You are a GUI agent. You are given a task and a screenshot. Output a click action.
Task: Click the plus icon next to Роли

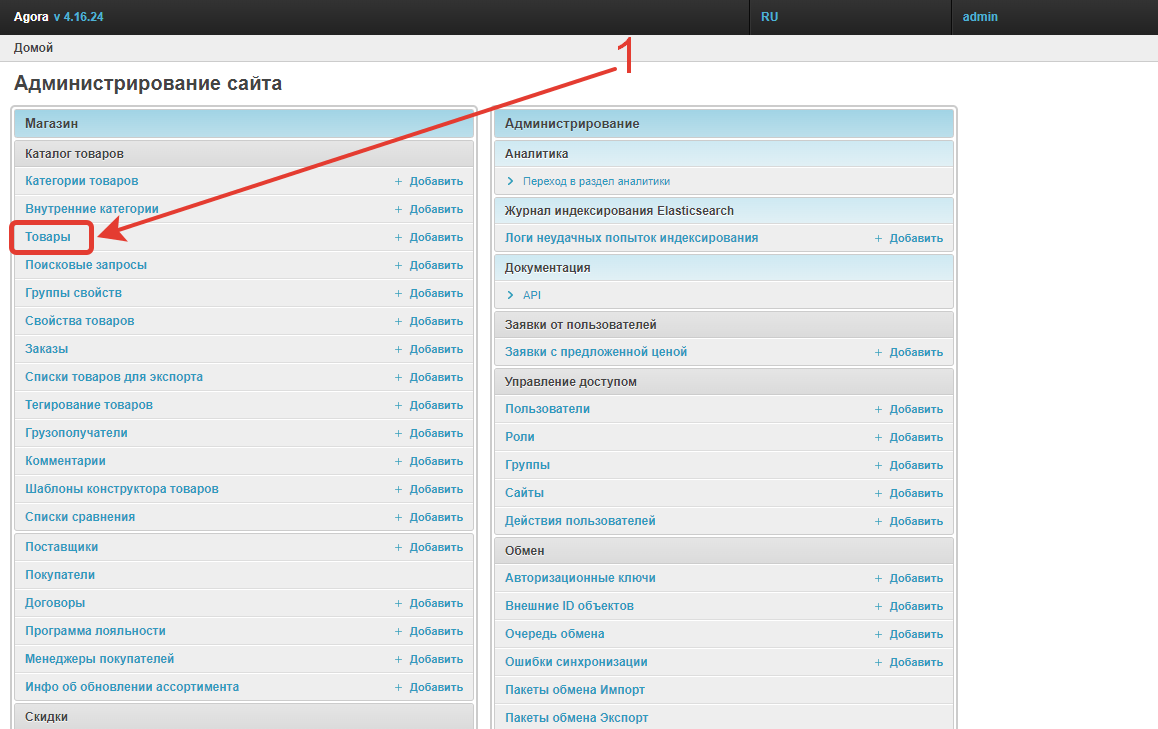point(878,438)
